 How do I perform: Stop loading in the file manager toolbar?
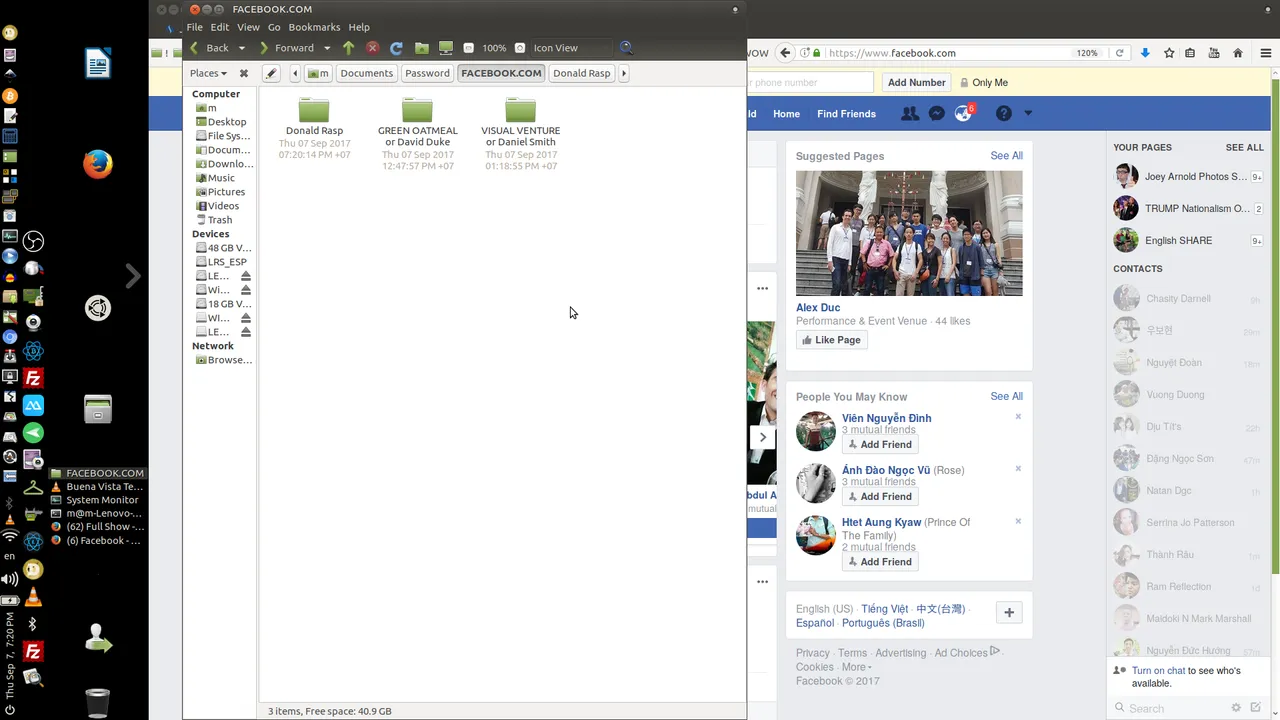coord(372,48)
